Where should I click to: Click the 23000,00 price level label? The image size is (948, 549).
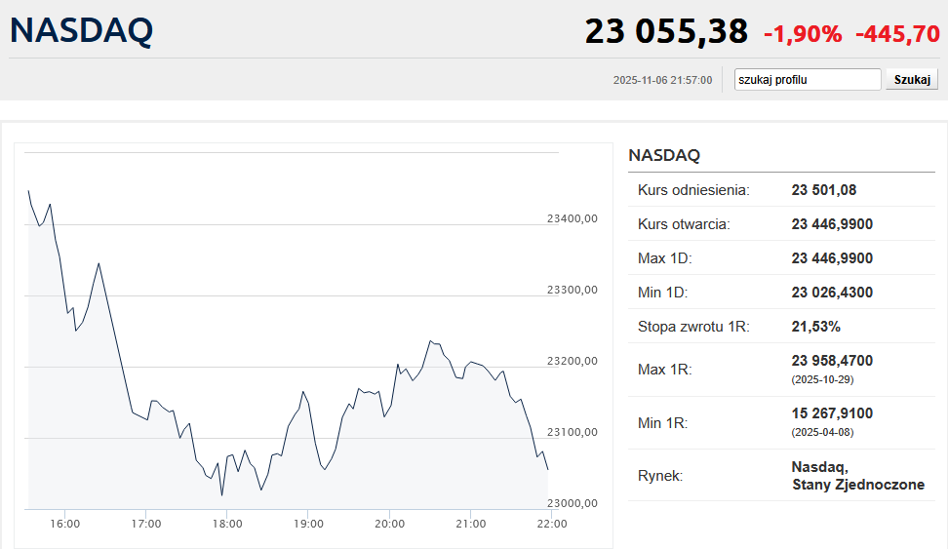point(572,503)
